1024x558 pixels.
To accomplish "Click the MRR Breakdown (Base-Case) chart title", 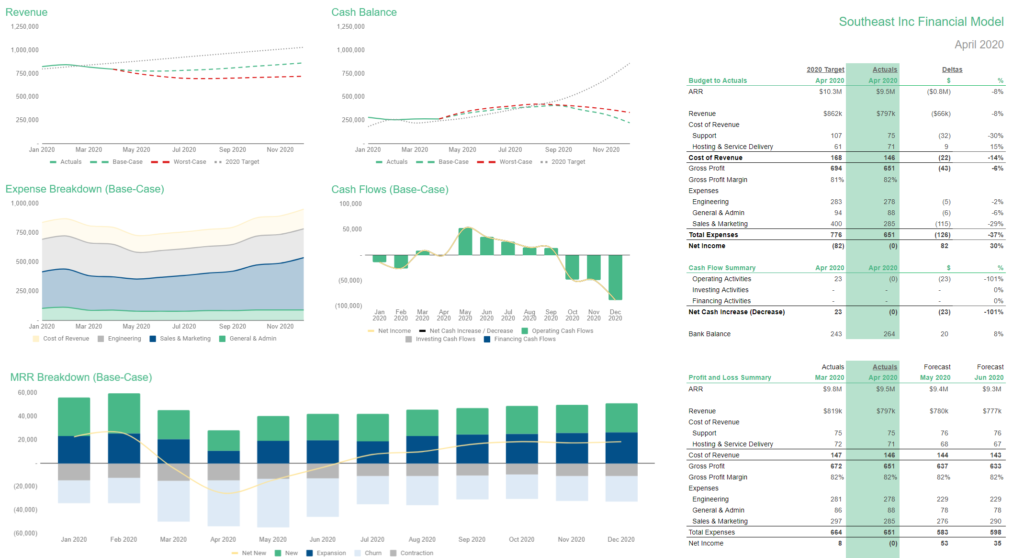I will [80, 377].
